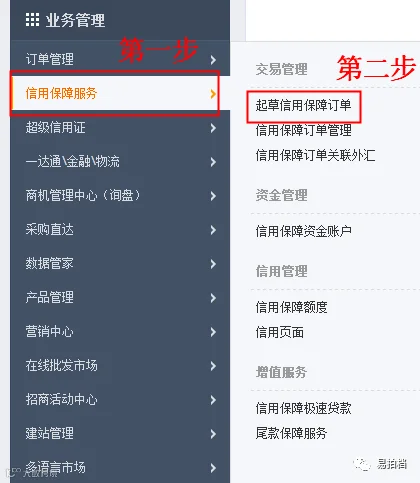The width and height of the screenshot is (420, 483).
Task: Select 一达通\金融\物流 menu entry
Action: click(120, 162)
